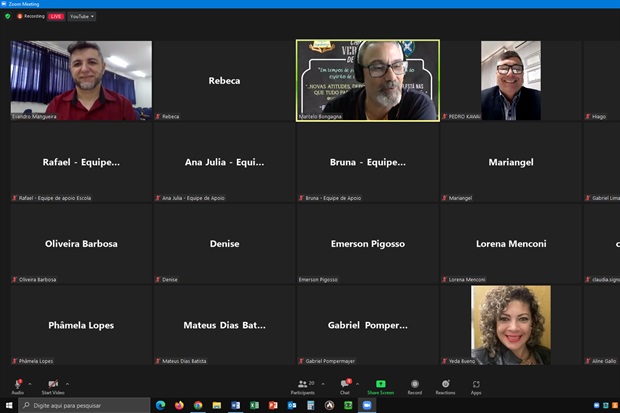
Task: Open the round flame app in taskbar
Action: tap(329, 405)
